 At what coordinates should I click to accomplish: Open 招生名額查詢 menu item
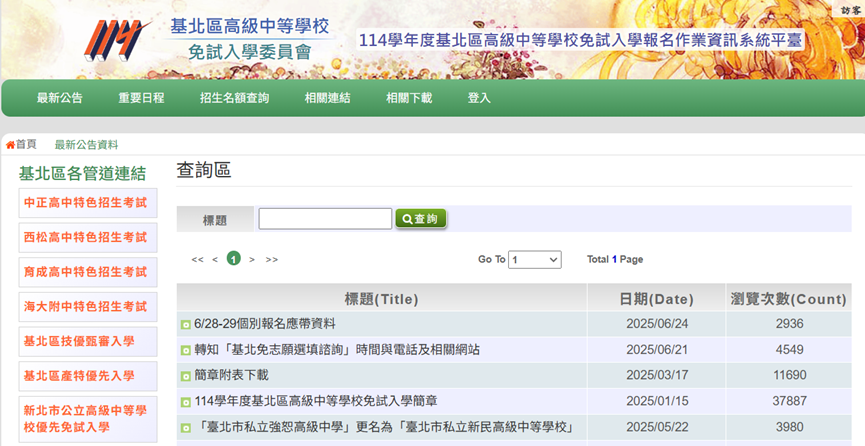pyautogui.click(x=234, y=98)
